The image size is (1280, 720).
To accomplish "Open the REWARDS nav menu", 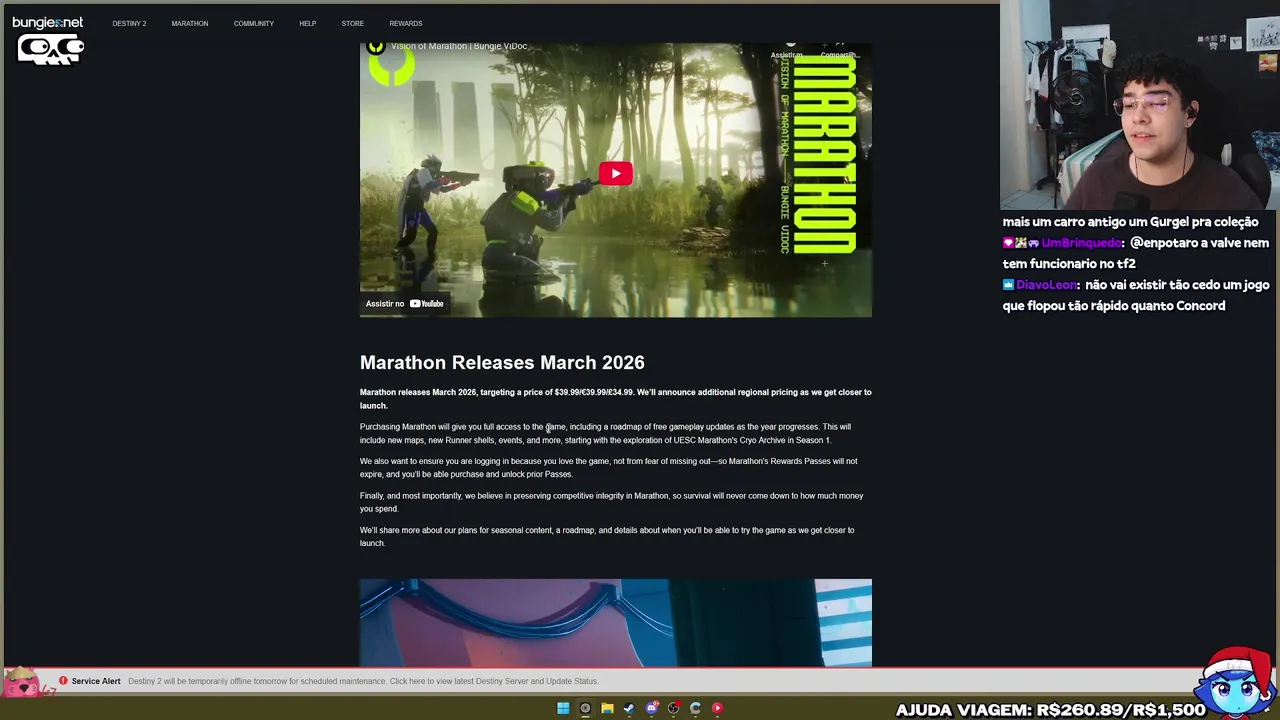I will tap(406, 23).
